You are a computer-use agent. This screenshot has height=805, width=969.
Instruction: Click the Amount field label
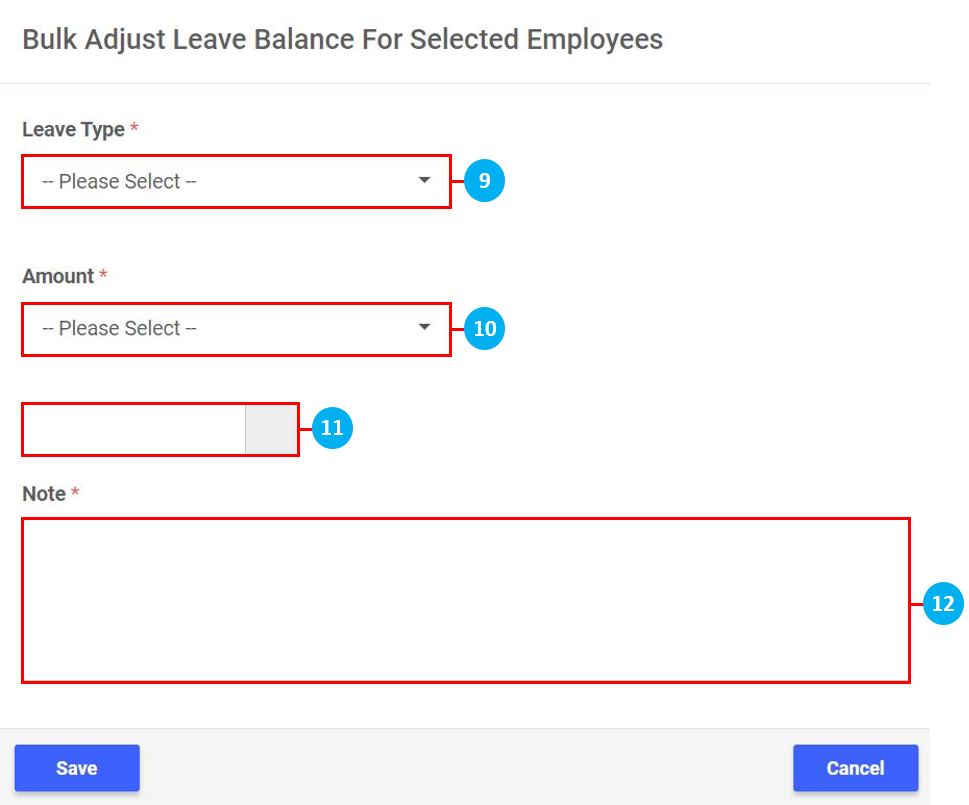click(x=58, y=276)
